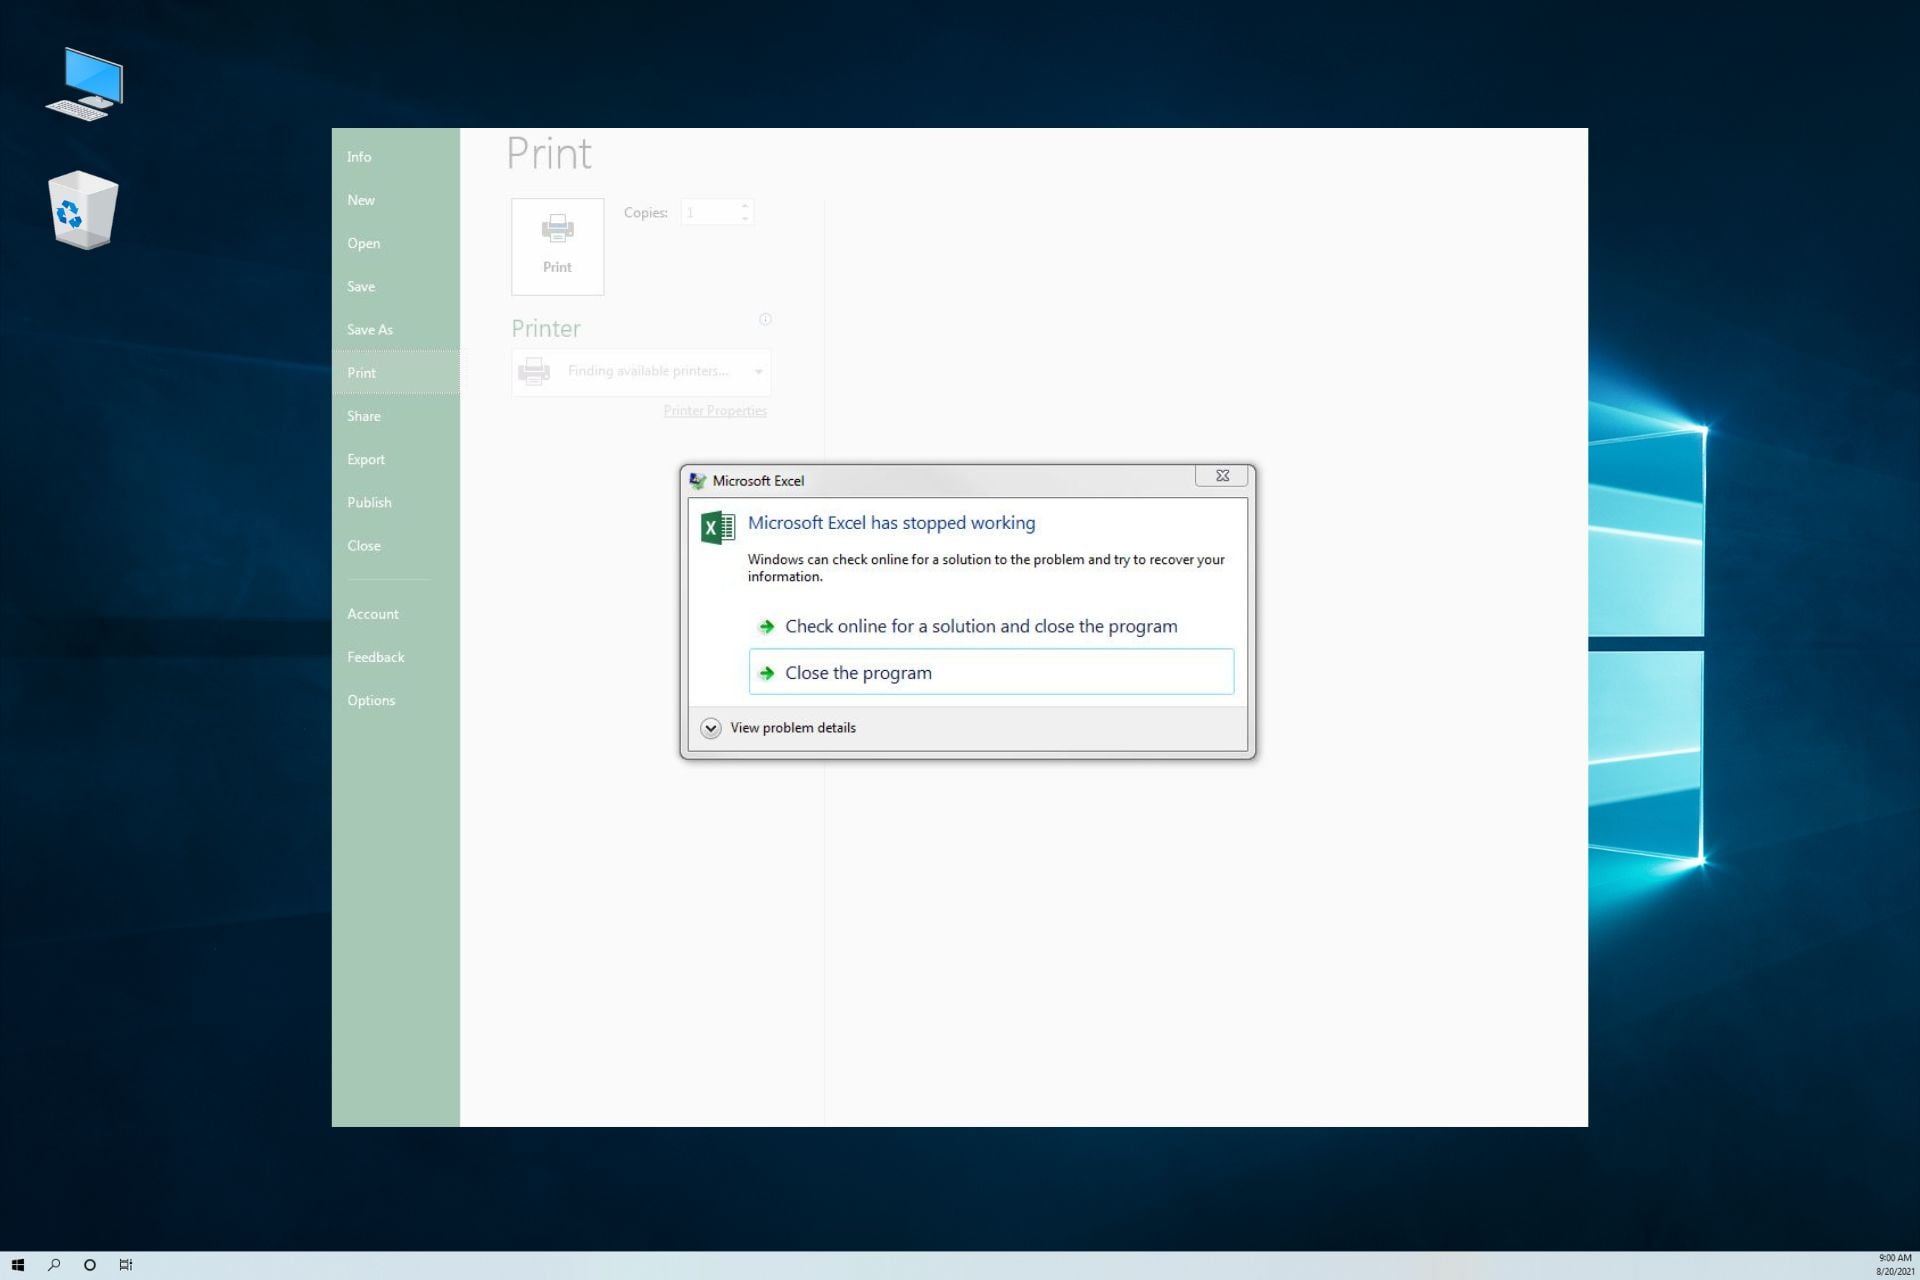
Task: Expand View problem details
Action: [711, 728]
